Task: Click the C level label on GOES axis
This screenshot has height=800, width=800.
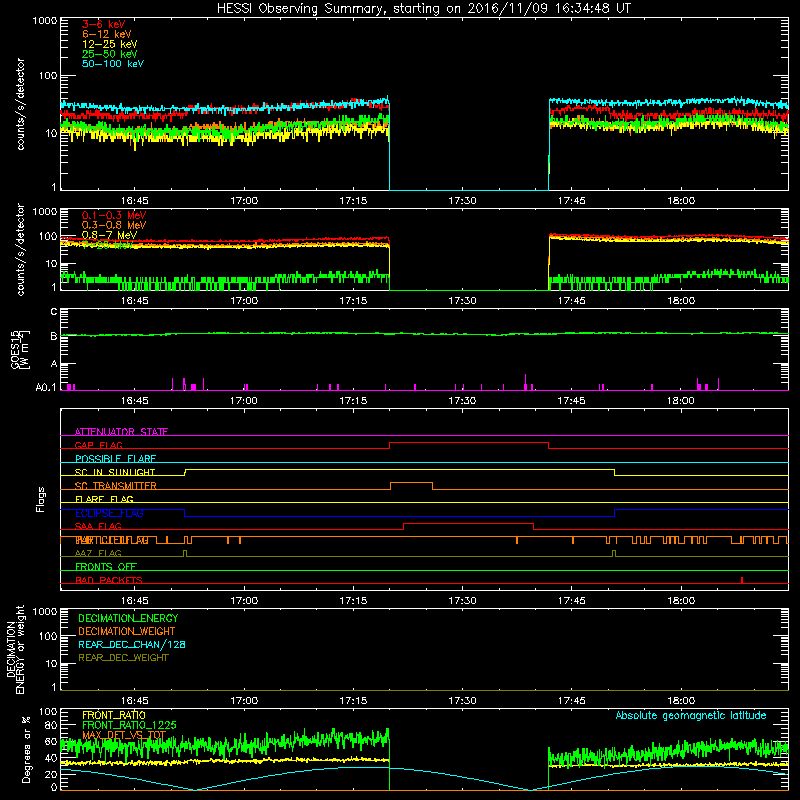Action: 54,311
